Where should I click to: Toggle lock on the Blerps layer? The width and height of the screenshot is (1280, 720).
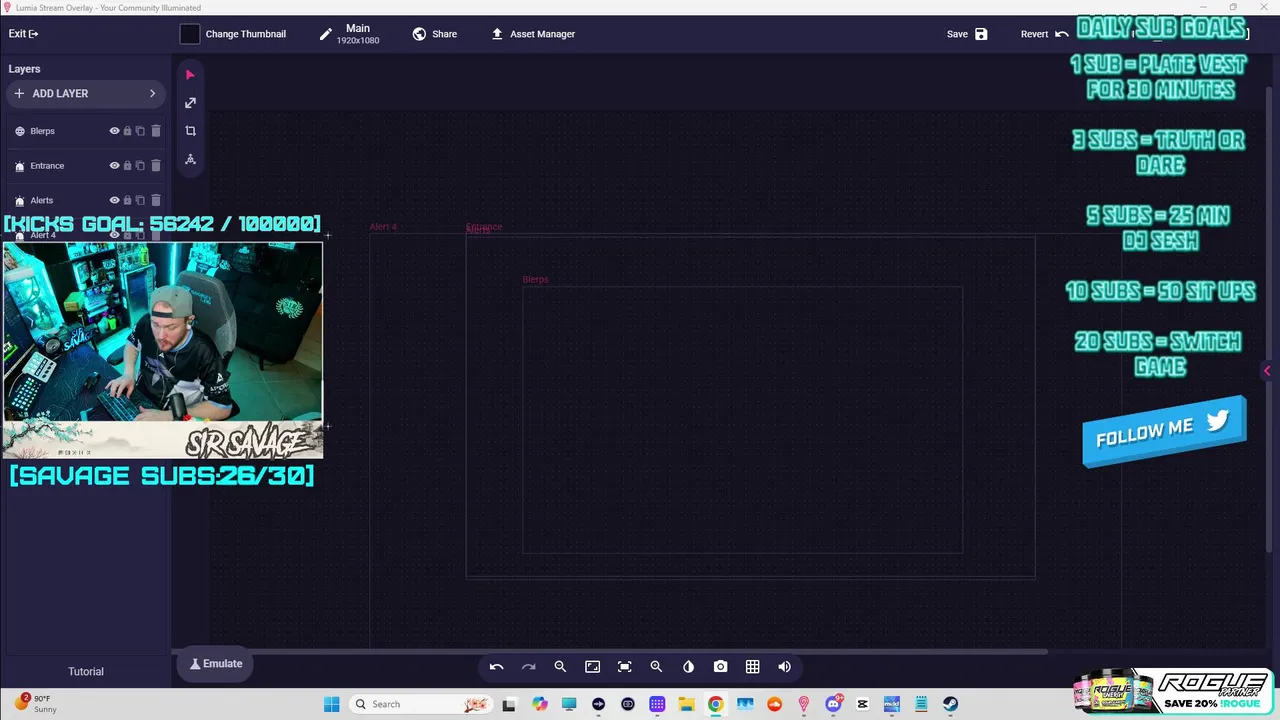pyautogui.click(x=127, y=131)
